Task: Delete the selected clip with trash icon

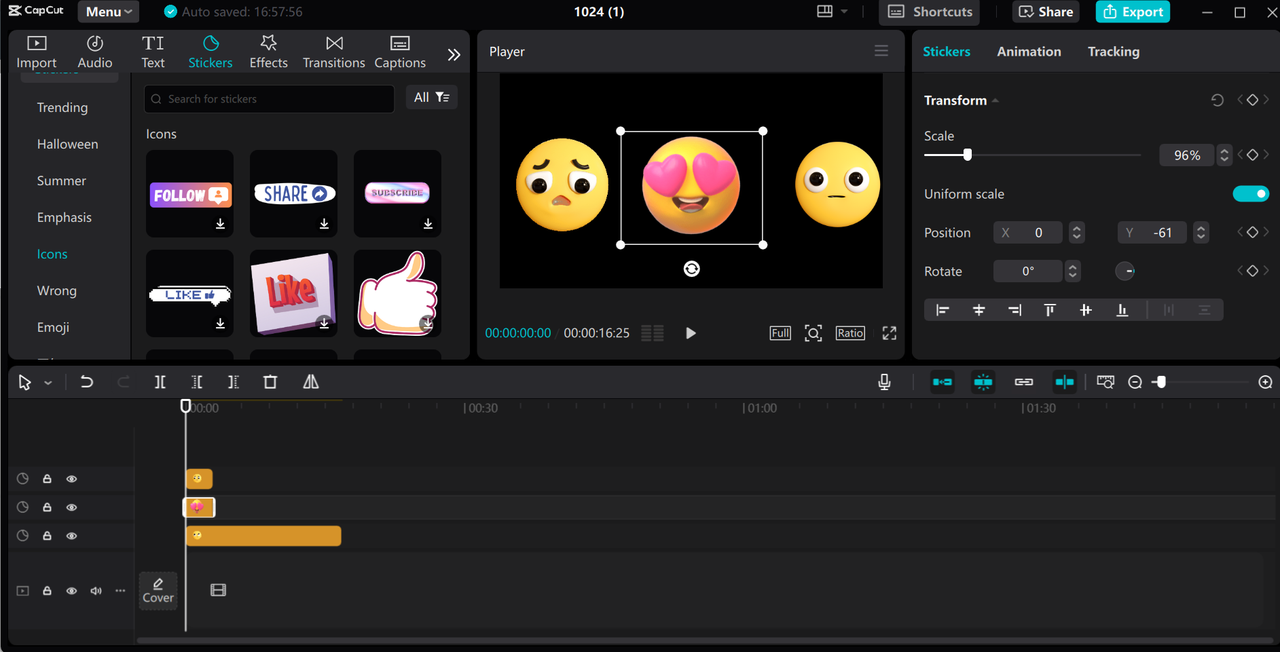Action: coord(270,382)
